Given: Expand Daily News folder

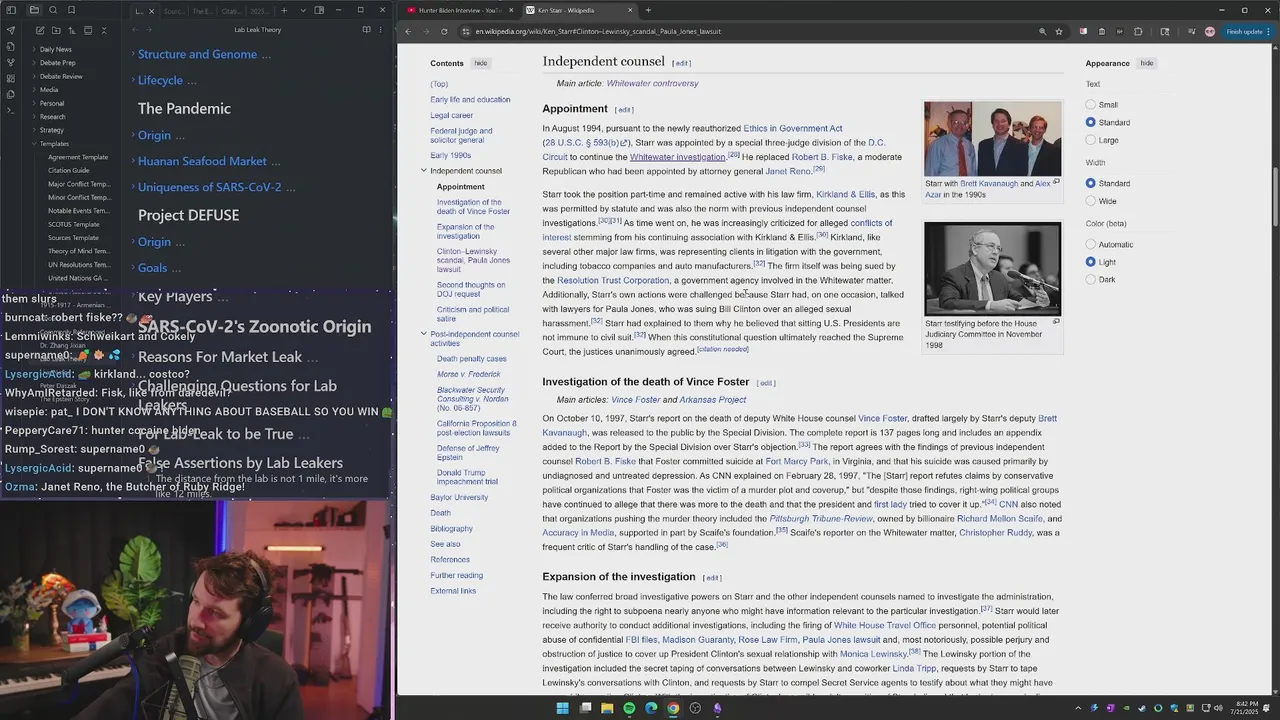Looking at the screenshot, I should [55, 49].
